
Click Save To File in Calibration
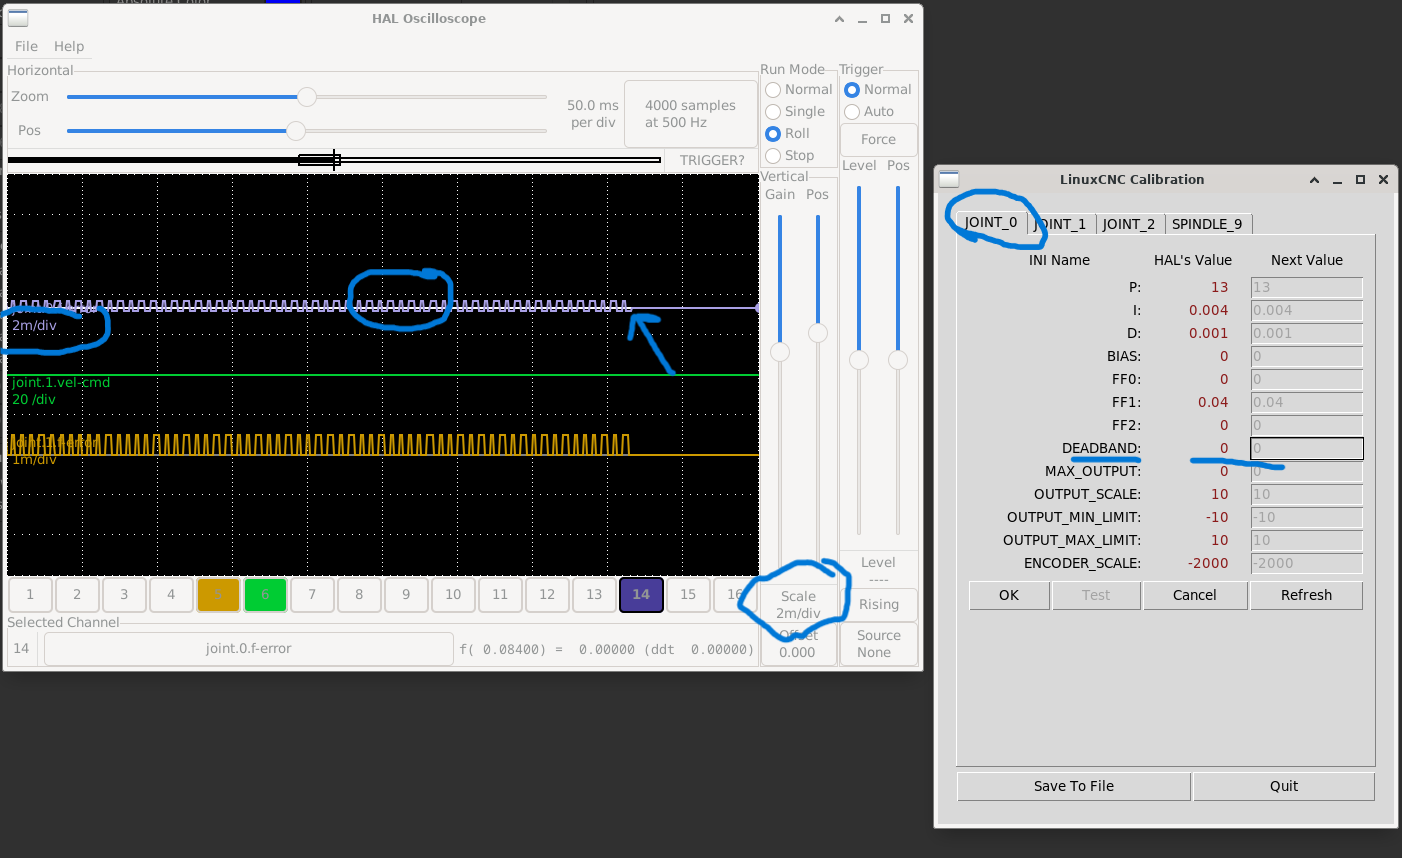point(1073,786)
